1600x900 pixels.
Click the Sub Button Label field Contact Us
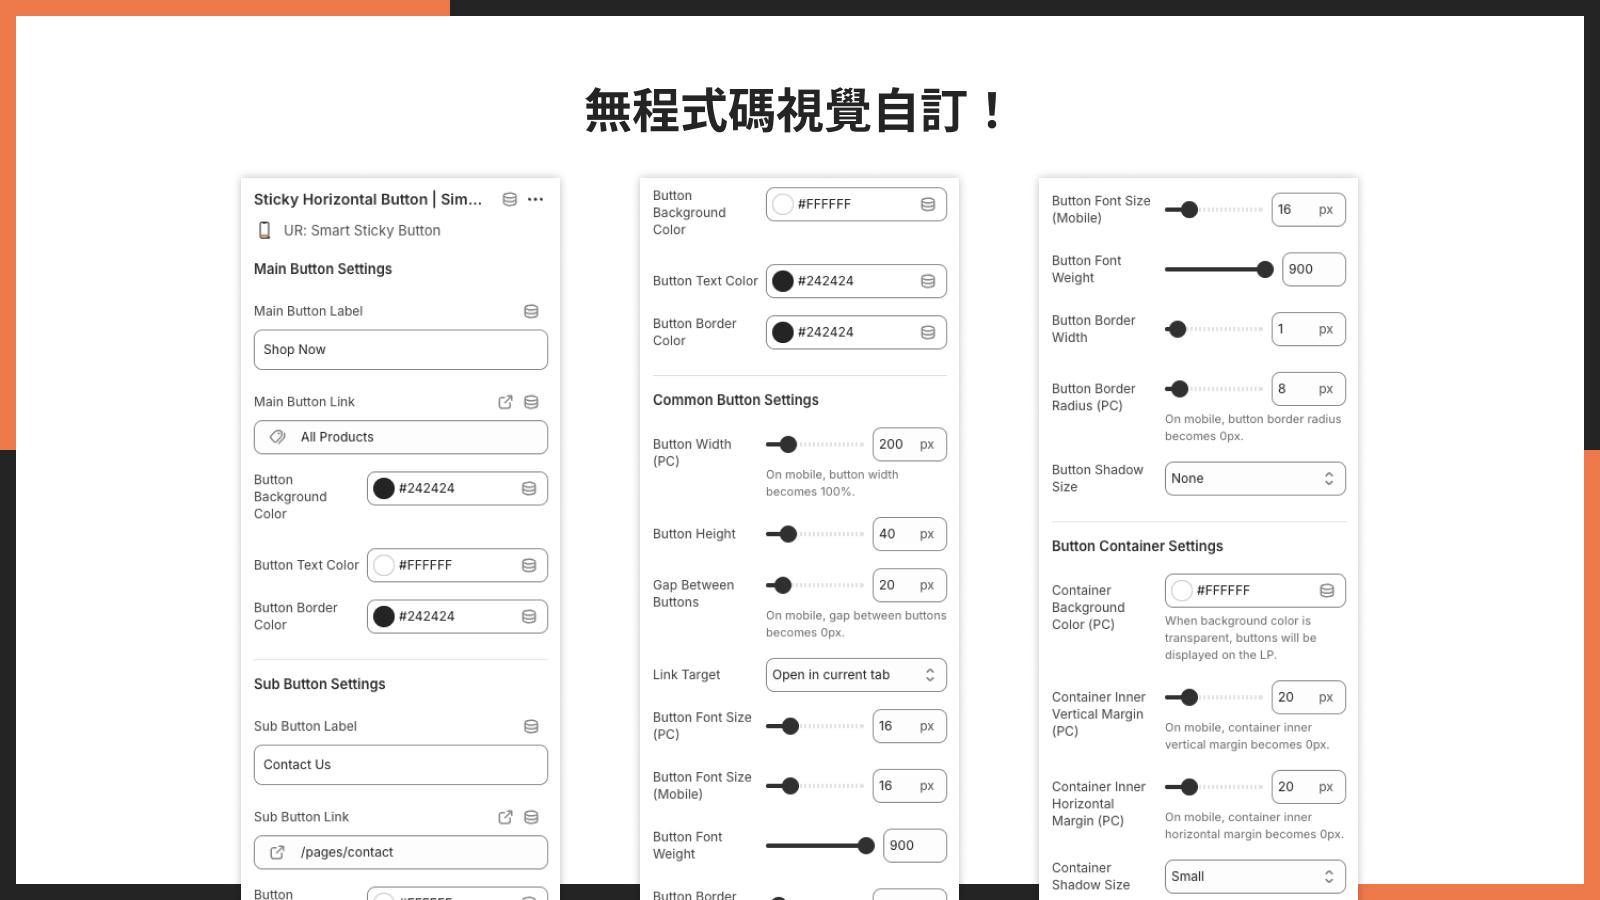(x=401, y=765)
